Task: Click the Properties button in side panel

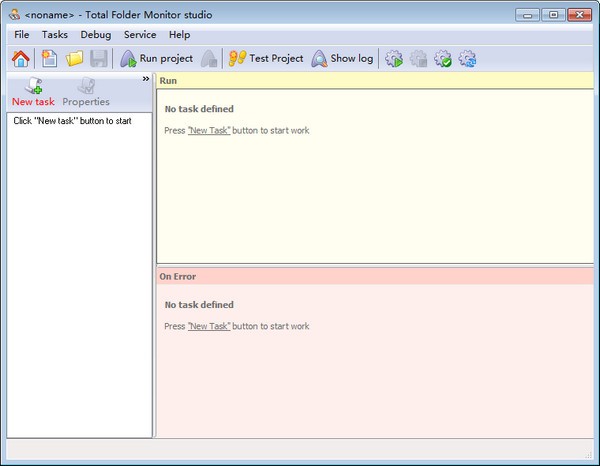Action: [x=86, y=92]
